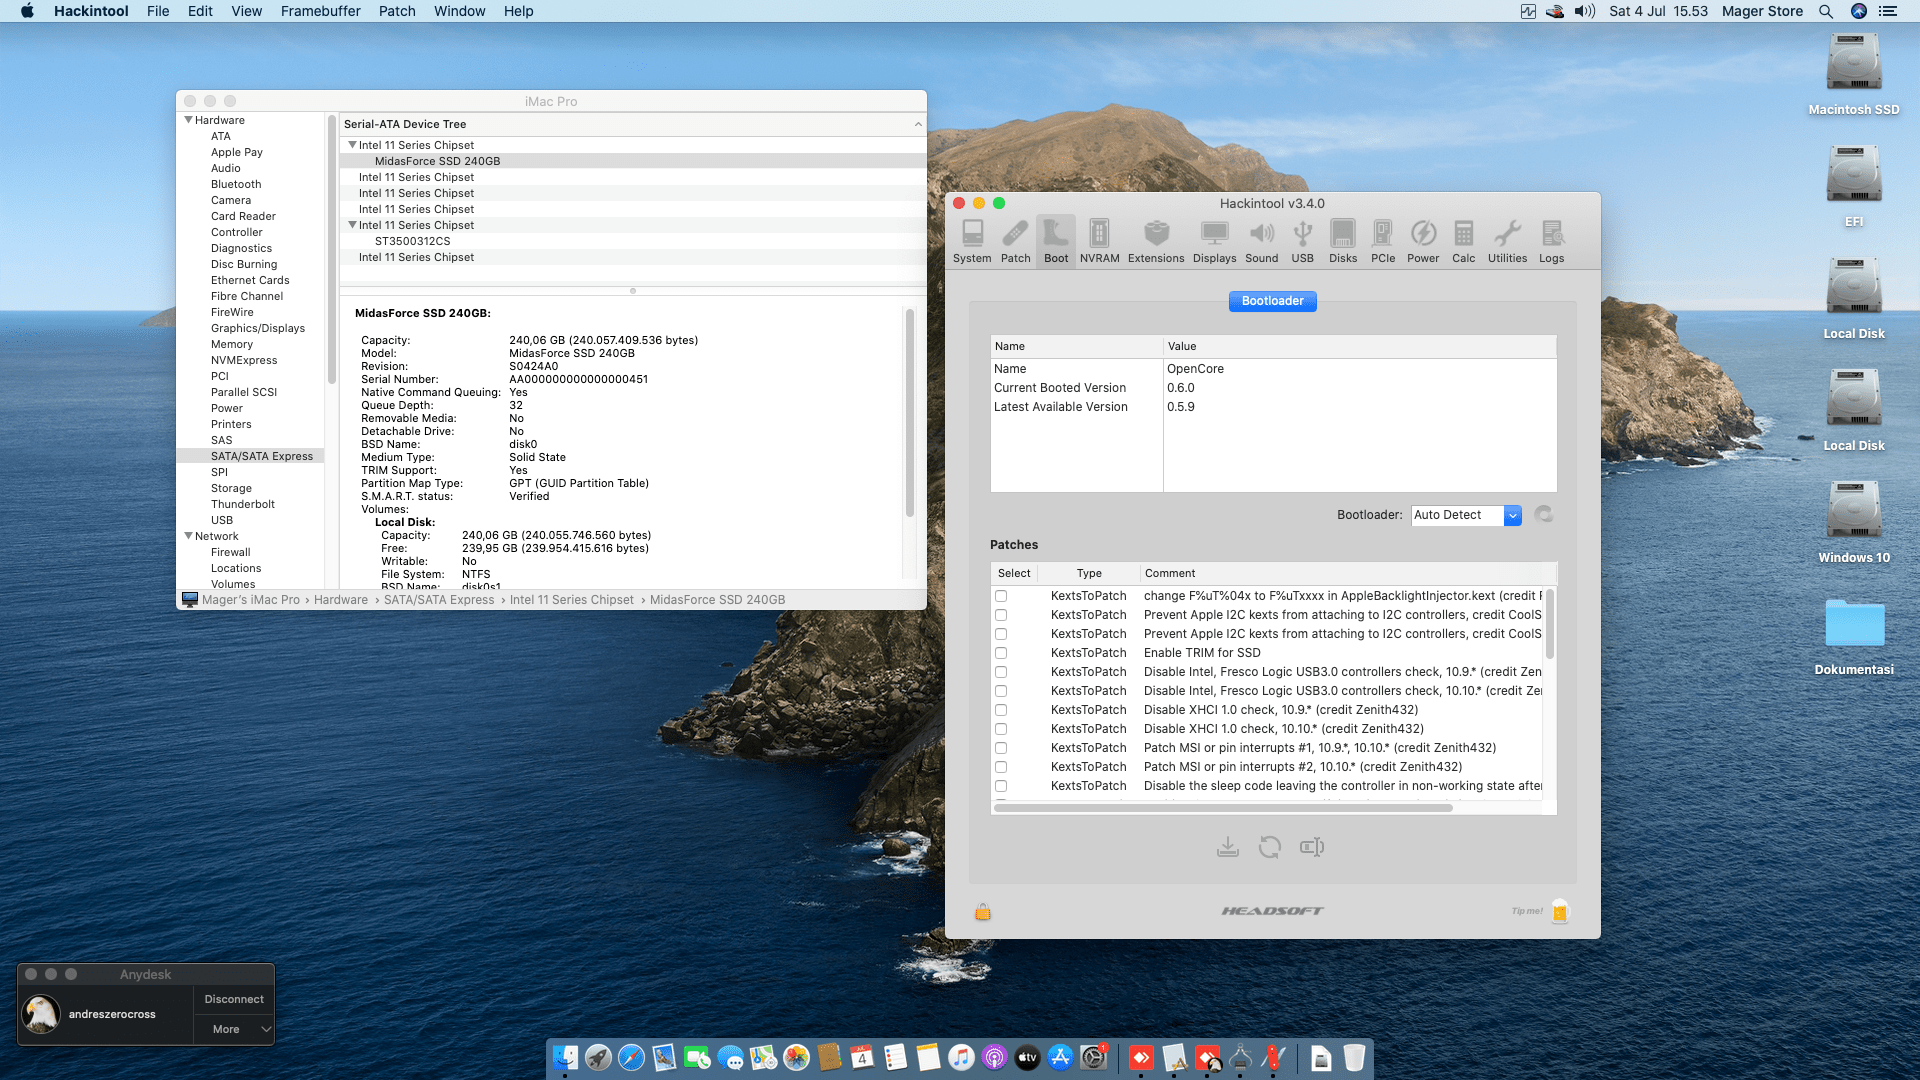Check the Enable TRIM for SSD patch

(x=1001, y=653)
